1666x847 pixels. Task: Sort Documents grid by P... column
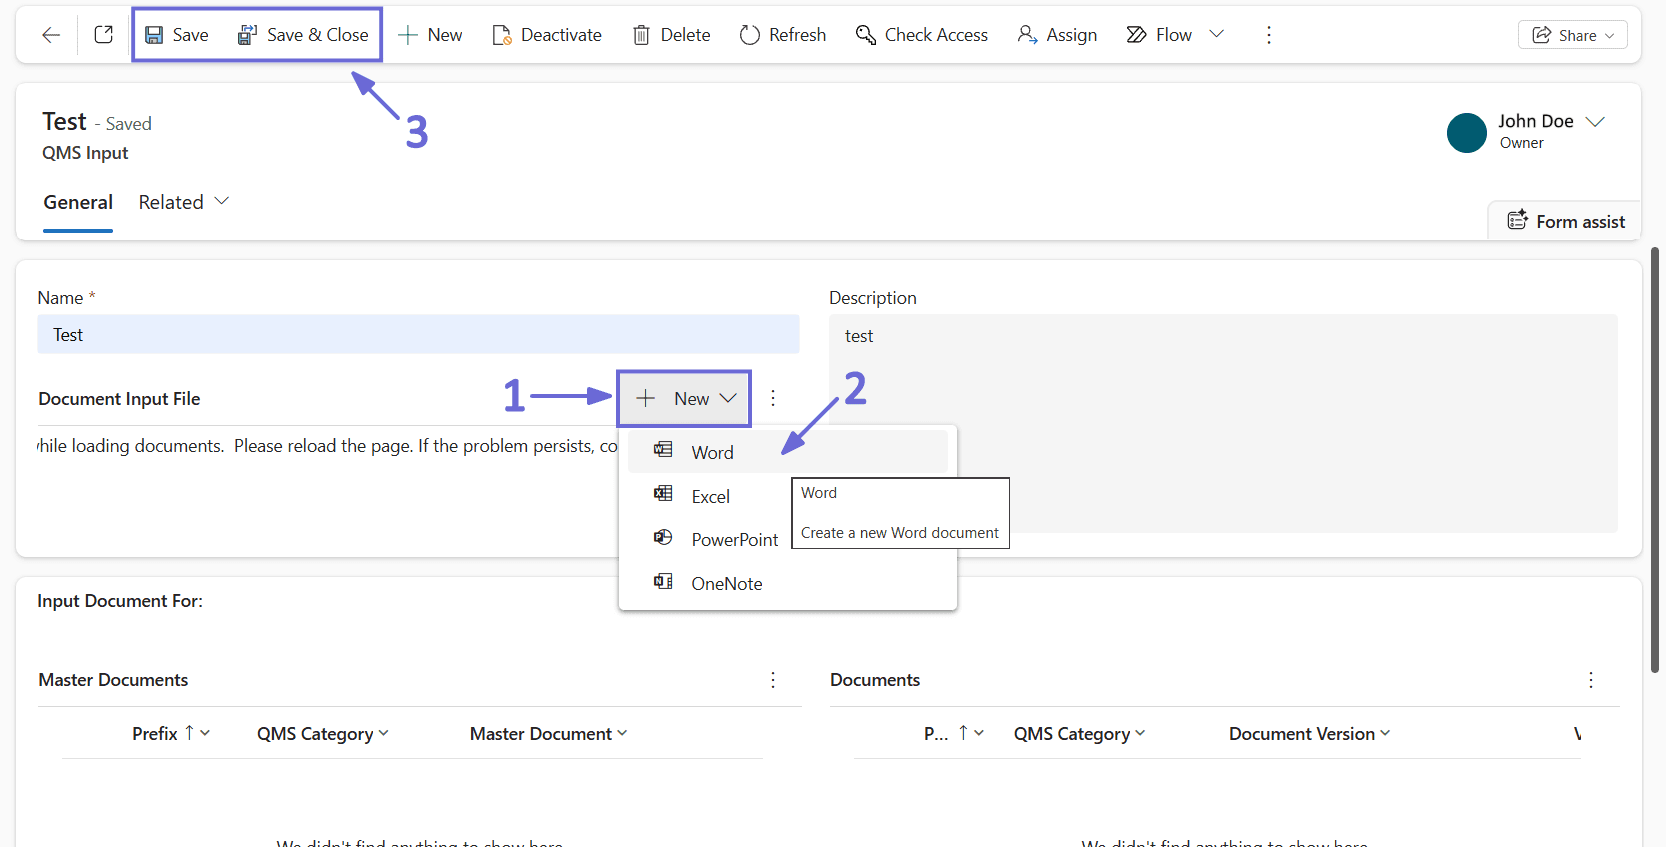(954, 733)
